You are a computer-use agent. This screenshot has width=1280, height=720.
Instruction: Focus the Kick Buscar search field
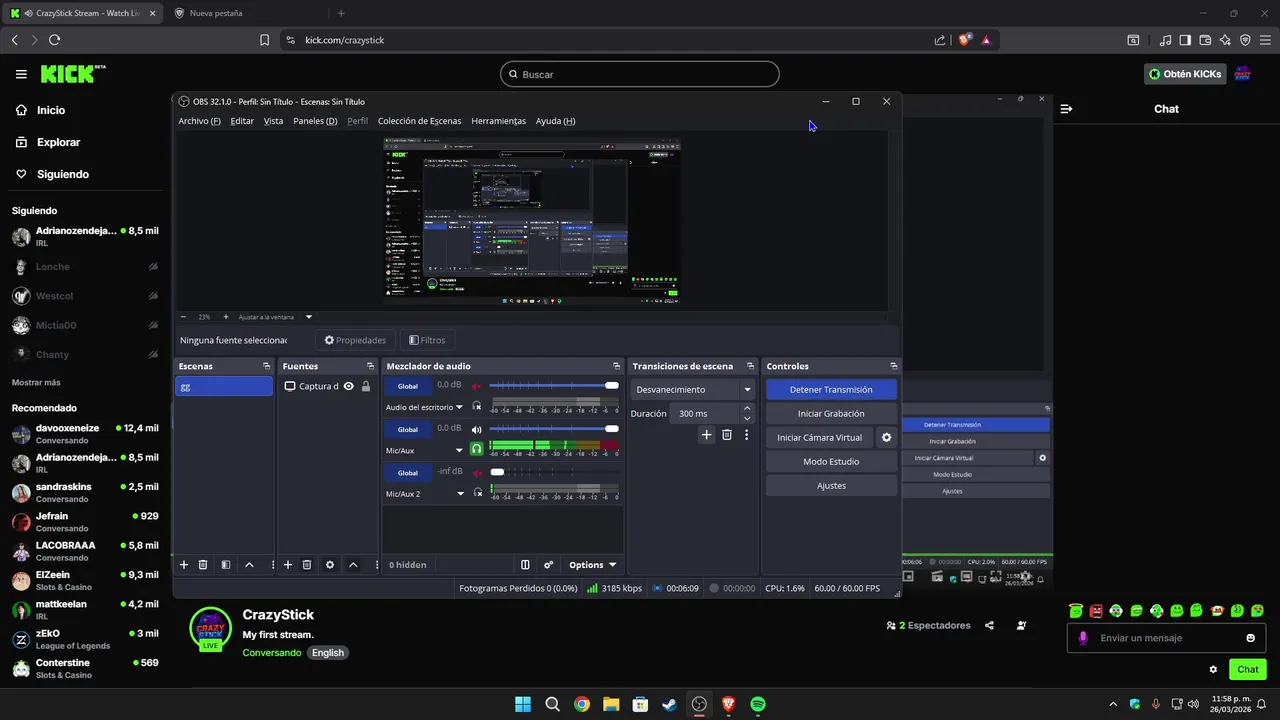tap(640, 74)
